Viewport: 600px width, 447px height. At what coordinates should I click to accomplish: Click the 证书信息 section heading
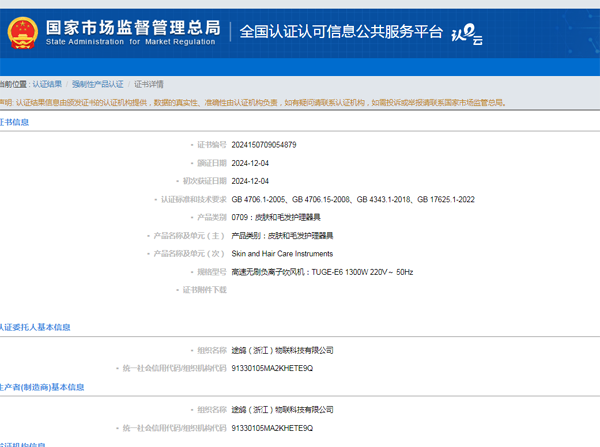coord(14,122)
